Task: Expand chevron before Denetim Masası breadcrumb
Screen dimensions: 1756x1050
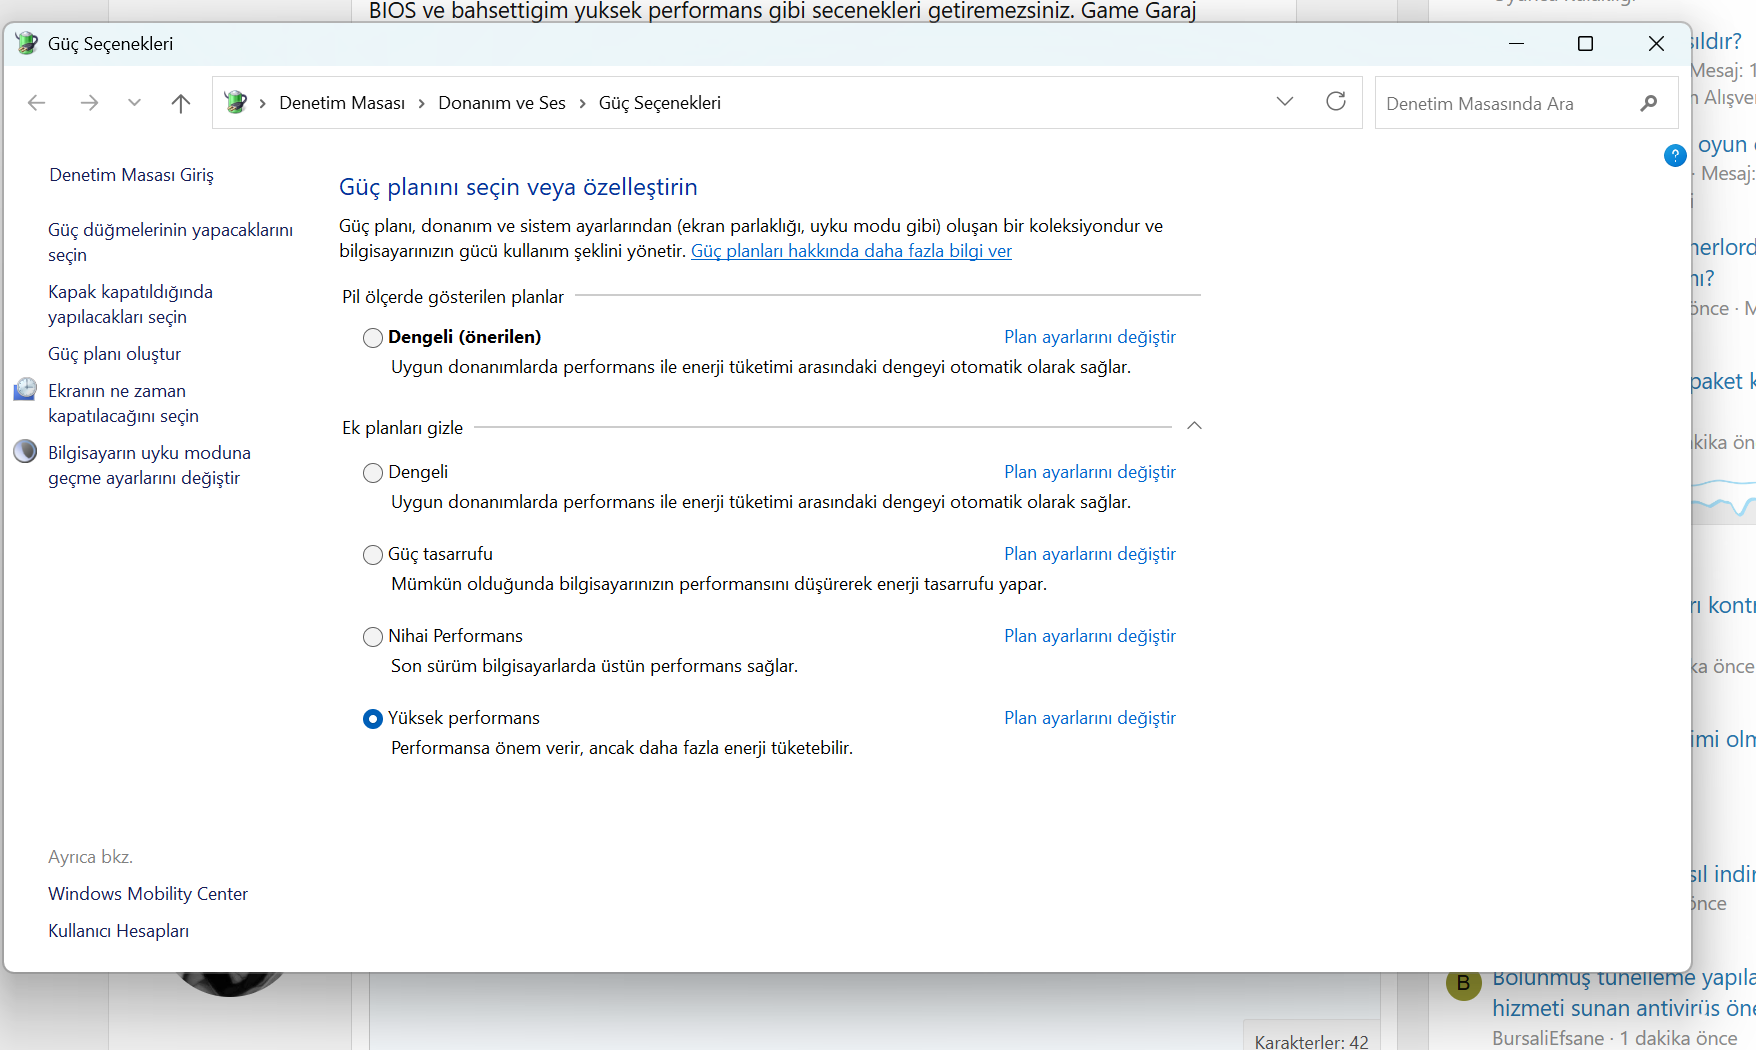Action: (x=262, y=103)
